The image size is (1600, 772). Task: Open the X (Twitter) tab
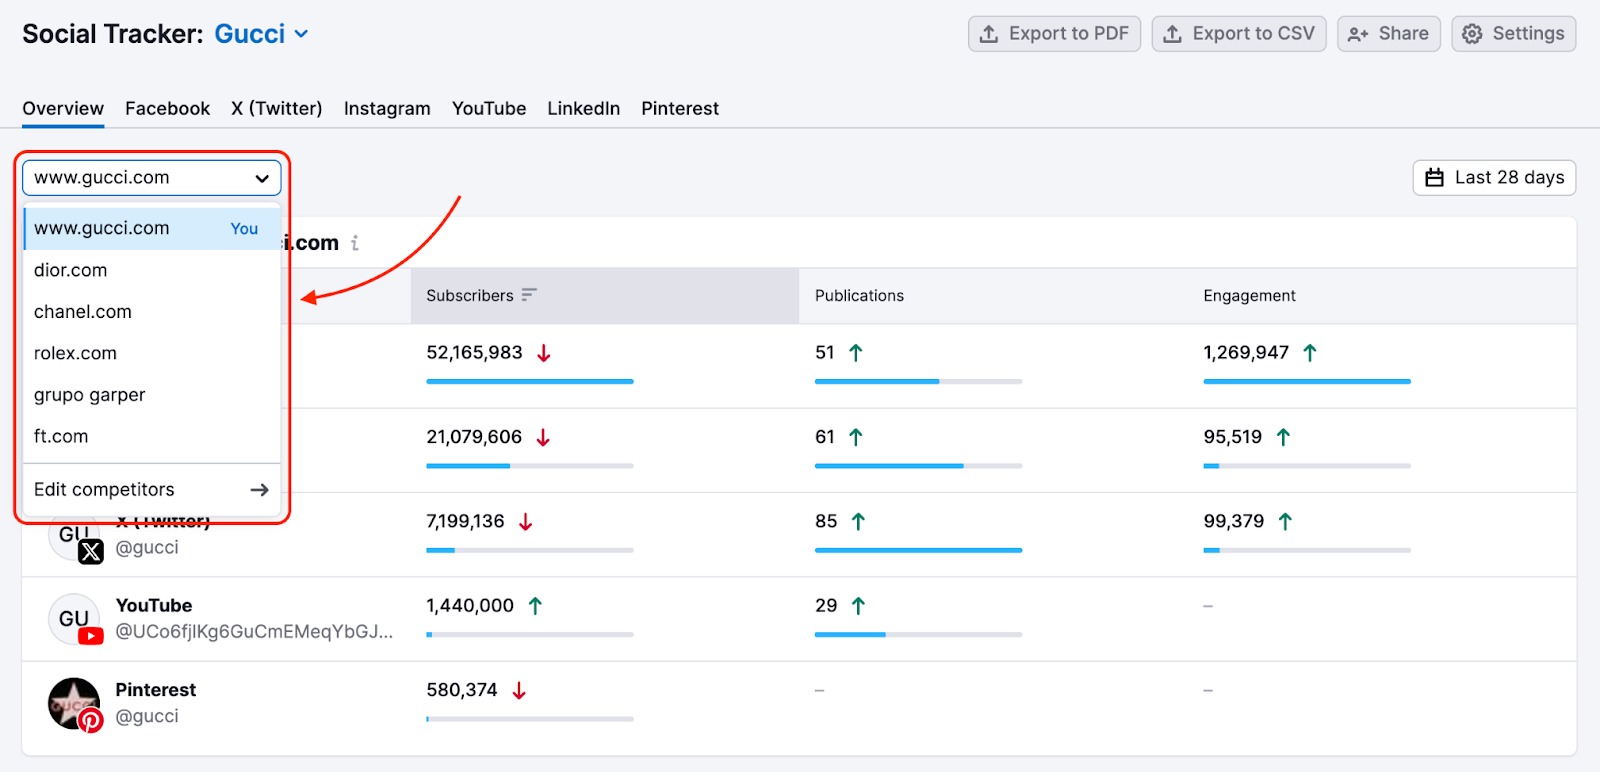[x=277, y=108]
